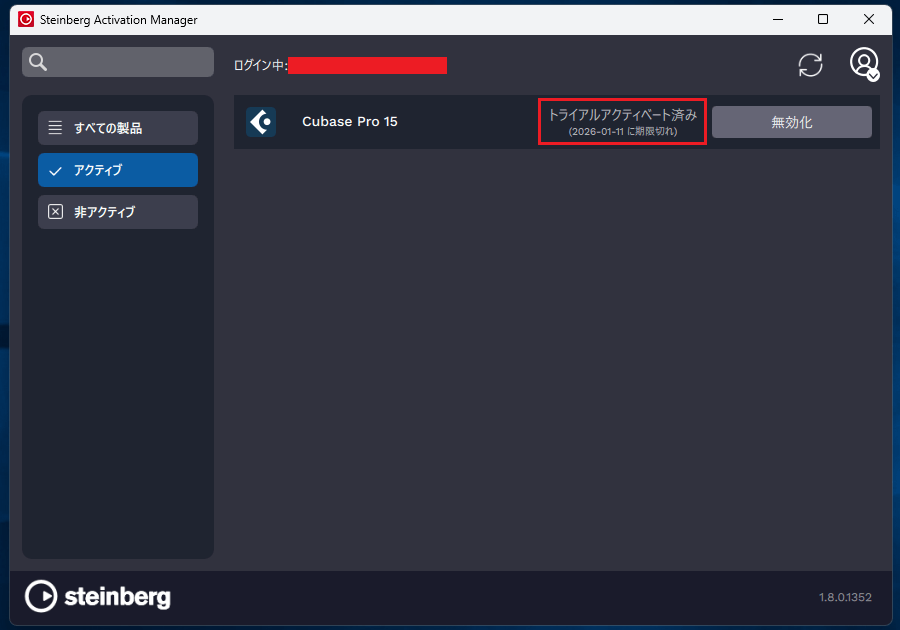Expand the account menu chevron badge

click(x=873, y=75)
